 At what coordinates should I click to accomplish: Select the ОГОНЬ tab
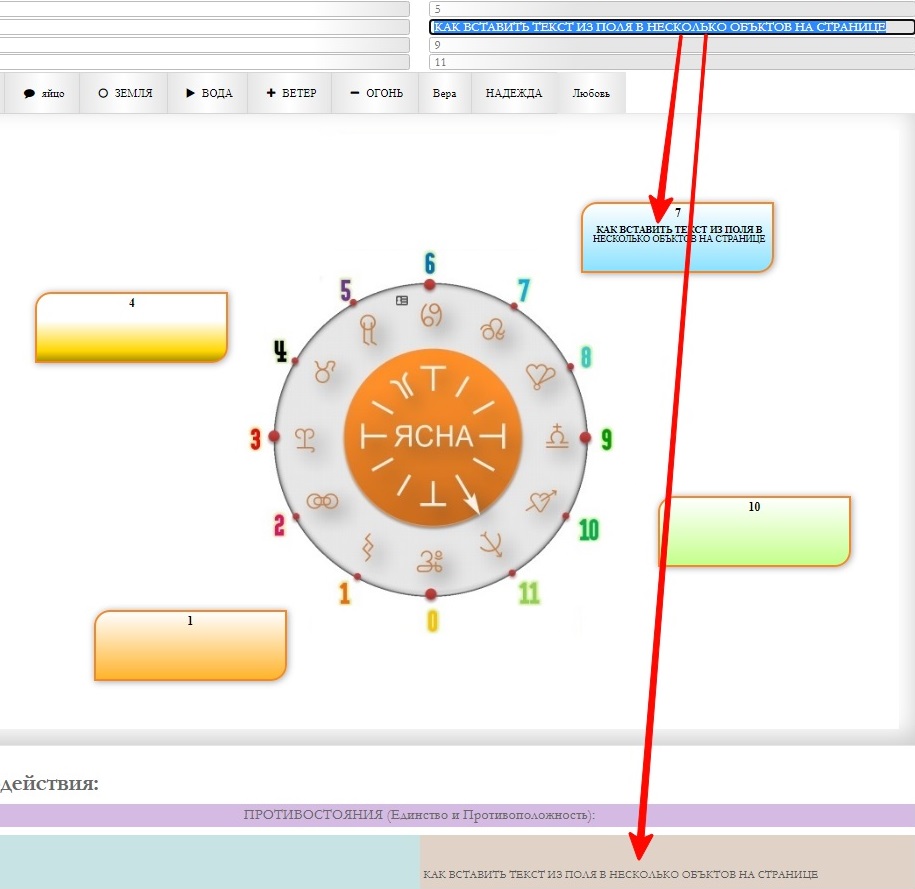point(376,93)
